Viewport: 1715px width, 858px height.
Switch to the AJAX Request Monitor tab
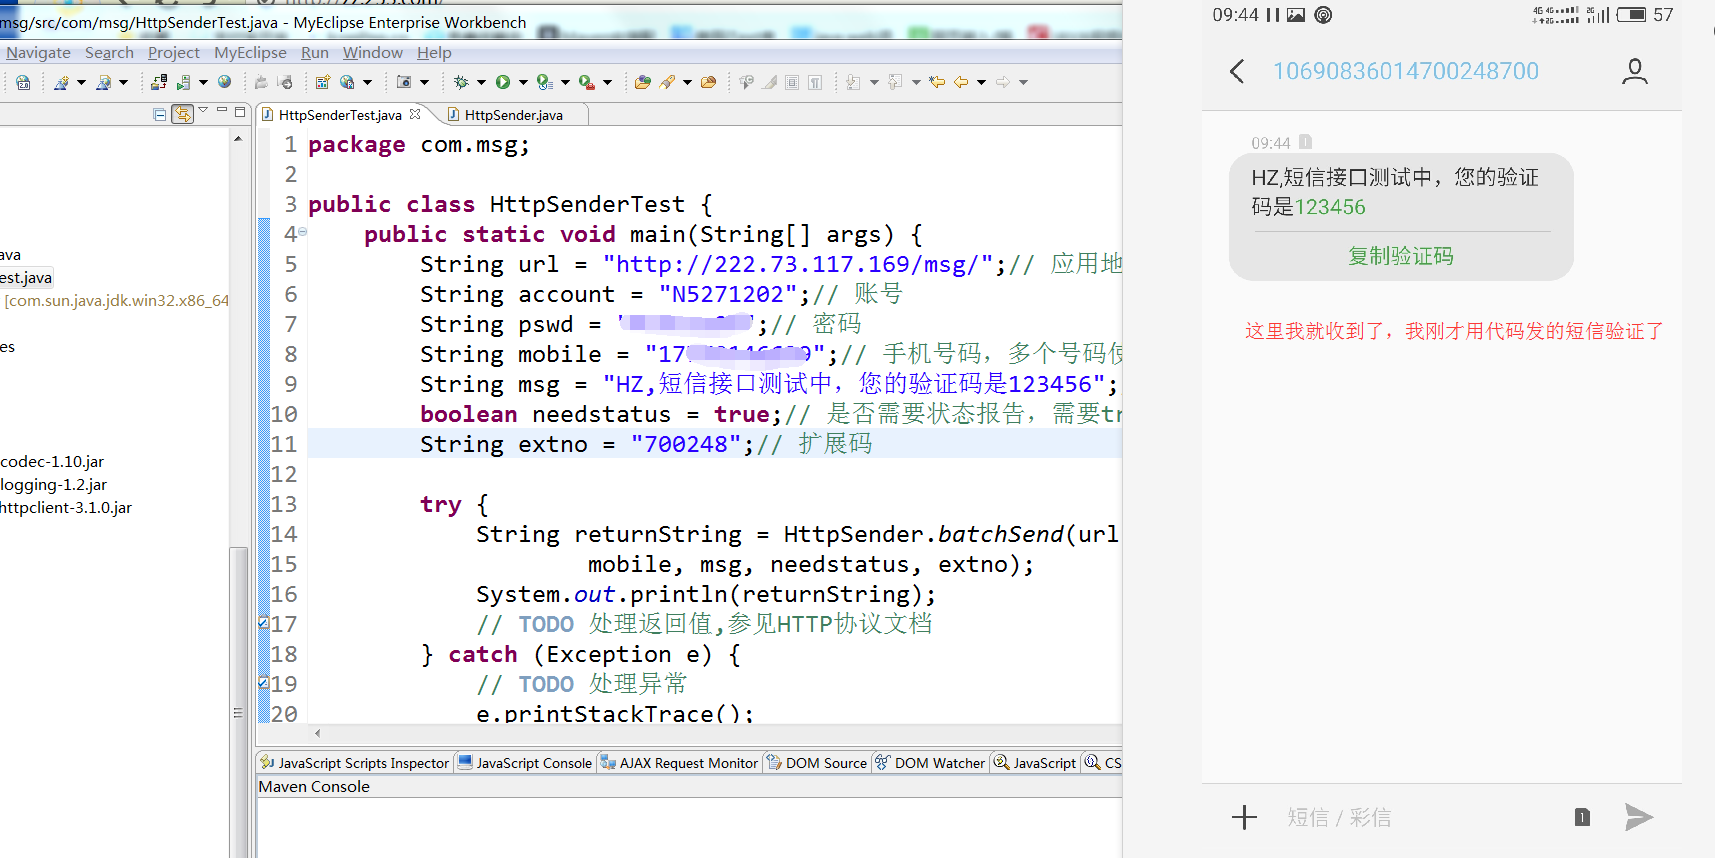[x=680, y=763]
